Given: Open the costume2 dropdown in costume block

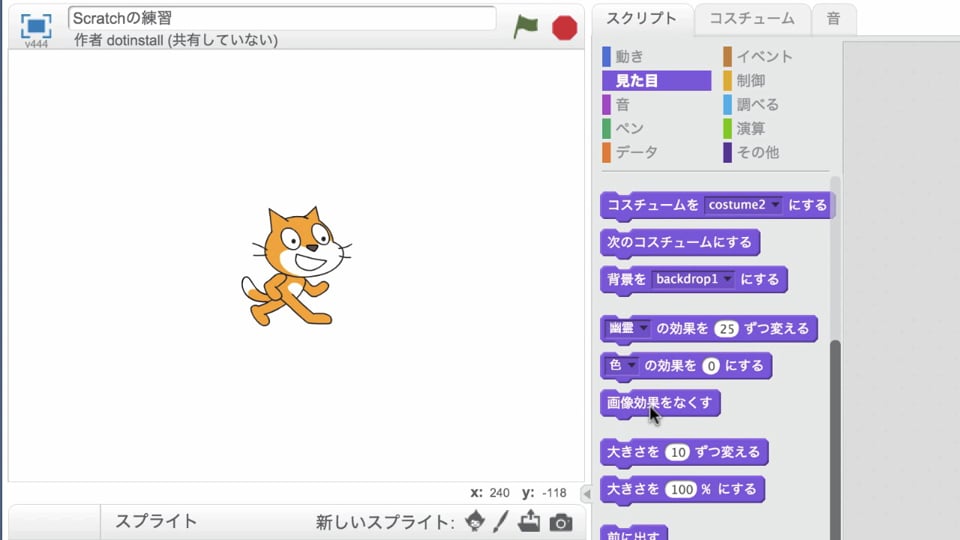Looking at the screenshot, I should [743, 204].
